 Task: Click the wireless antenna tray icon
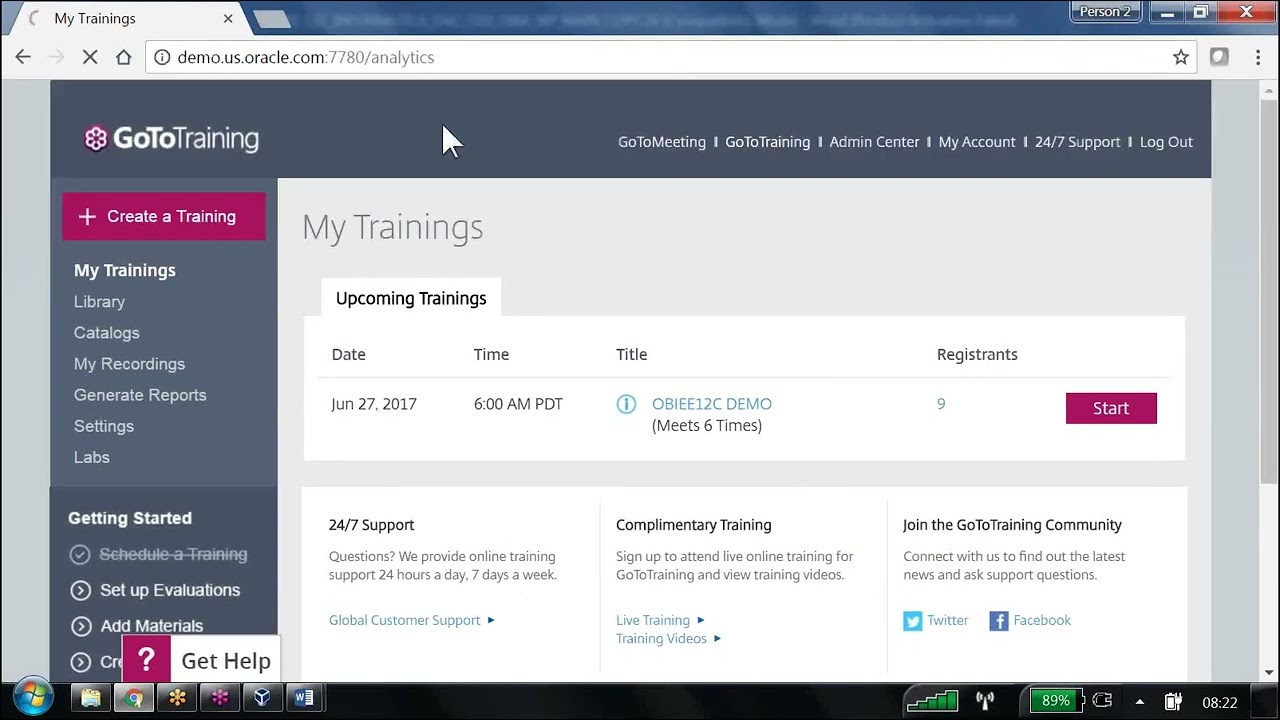[x=985, y=701]
